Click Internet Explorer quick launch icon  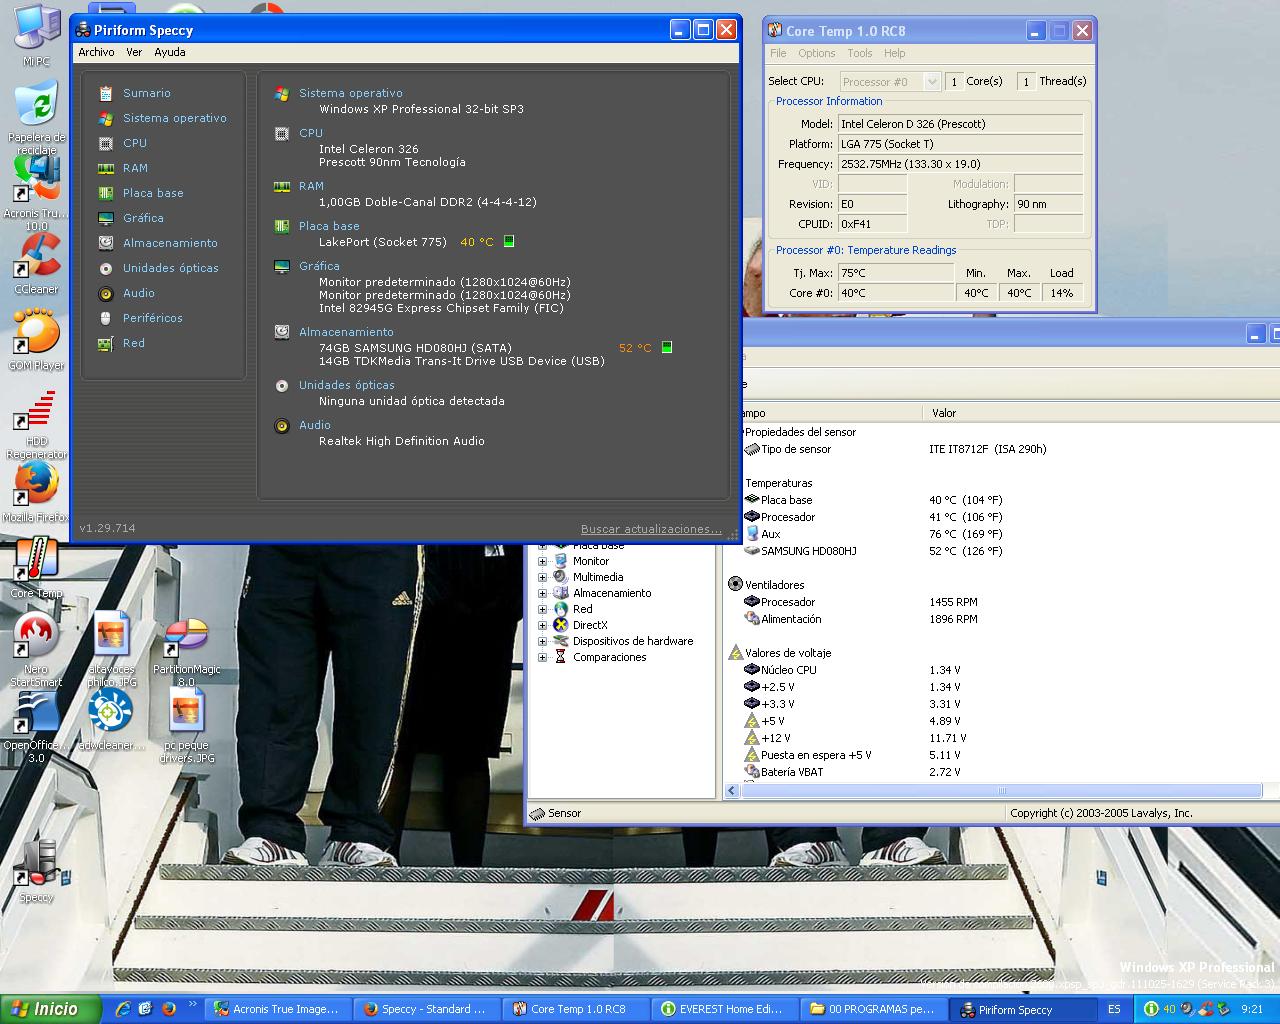pos(122,1009)
